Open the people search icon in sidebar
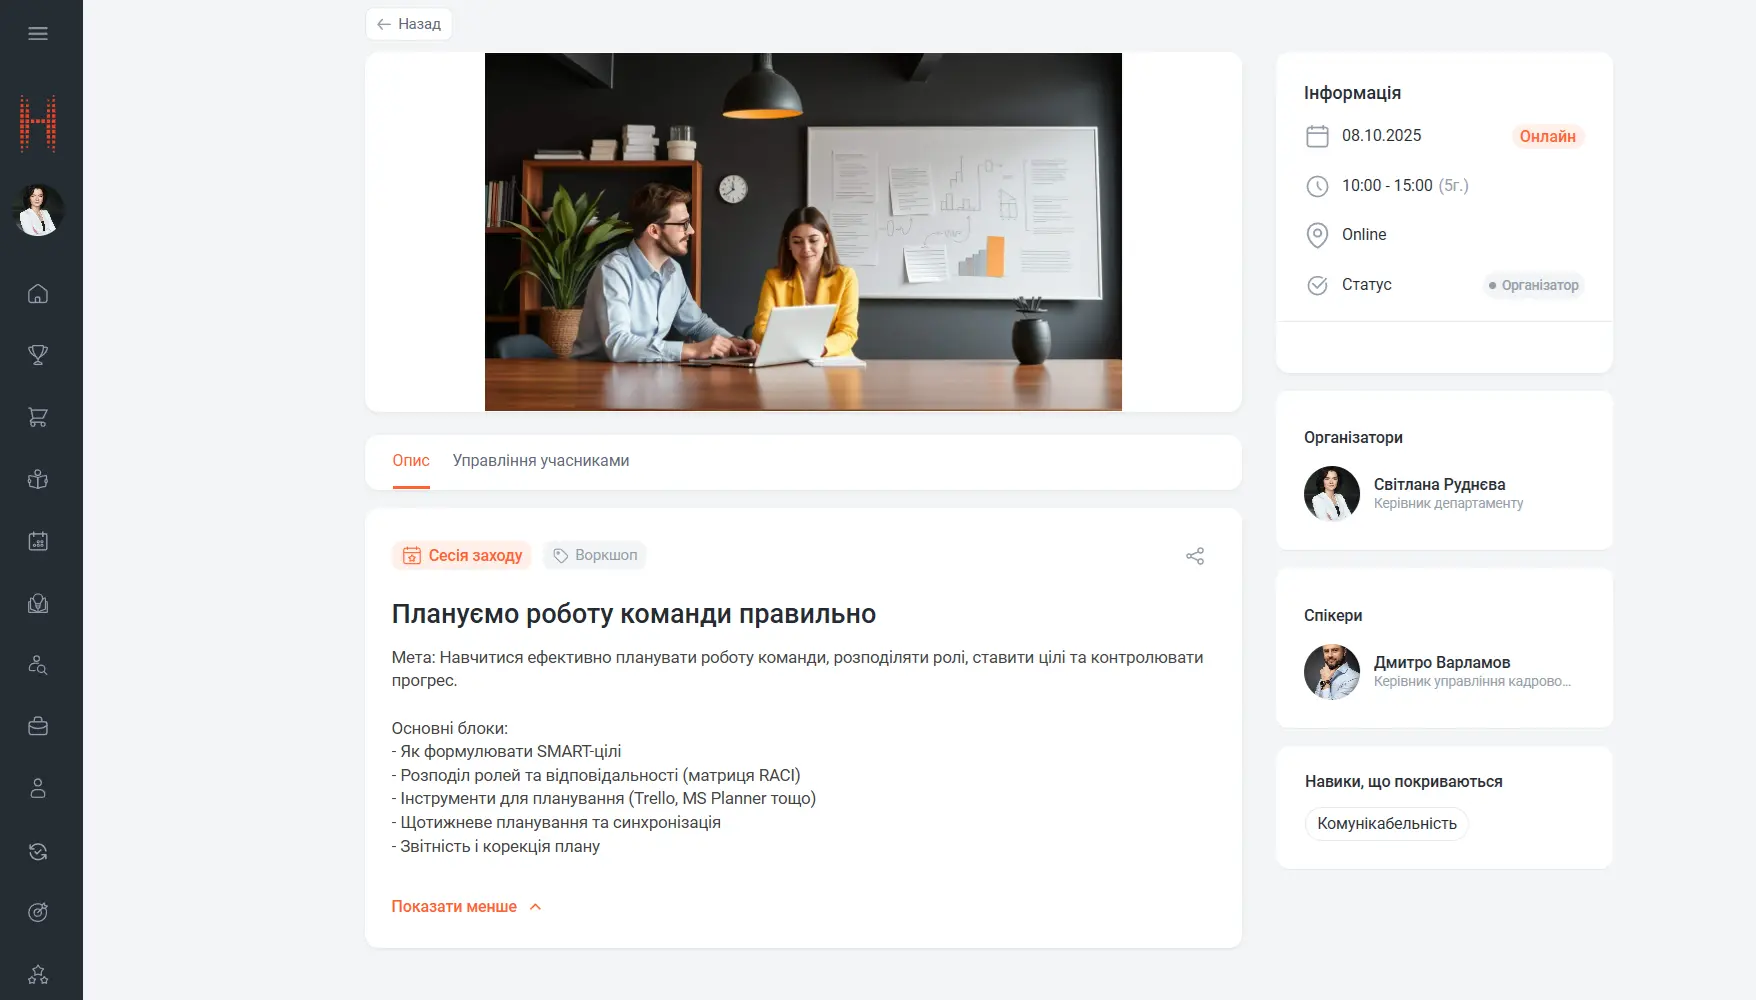The height and width of the screenshot is (1000, 1756). [x=38, y=665]
